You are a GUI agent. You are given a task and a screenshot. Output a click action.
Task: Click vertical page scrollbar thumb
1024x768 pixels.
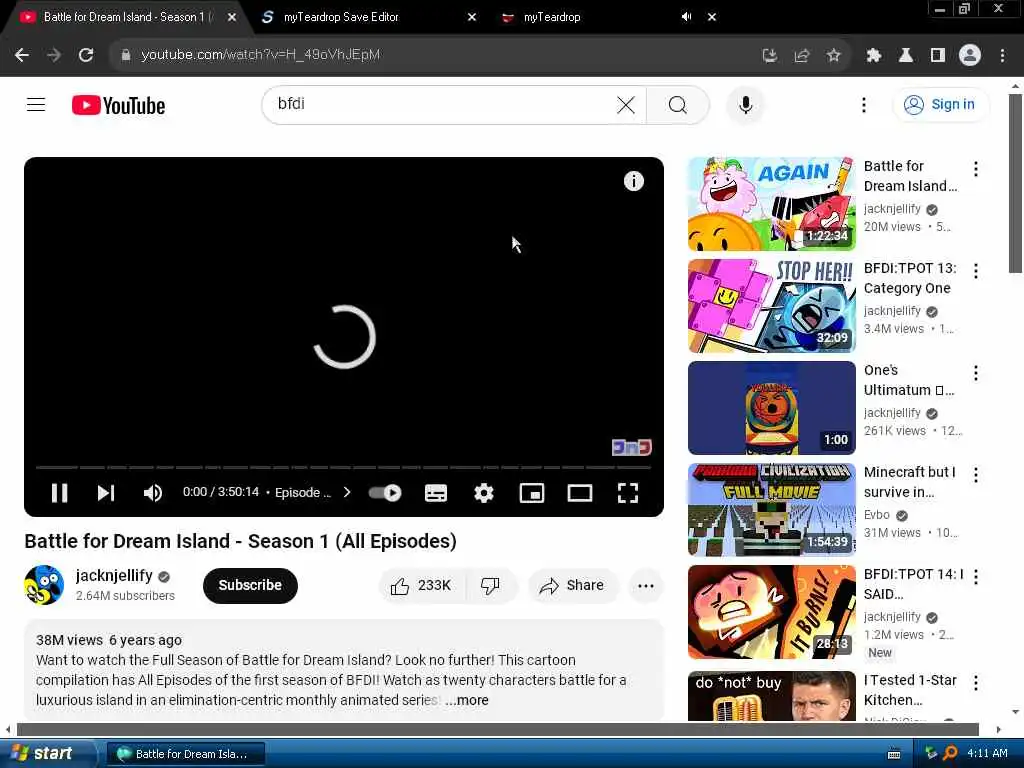(x=1015, y=183)
